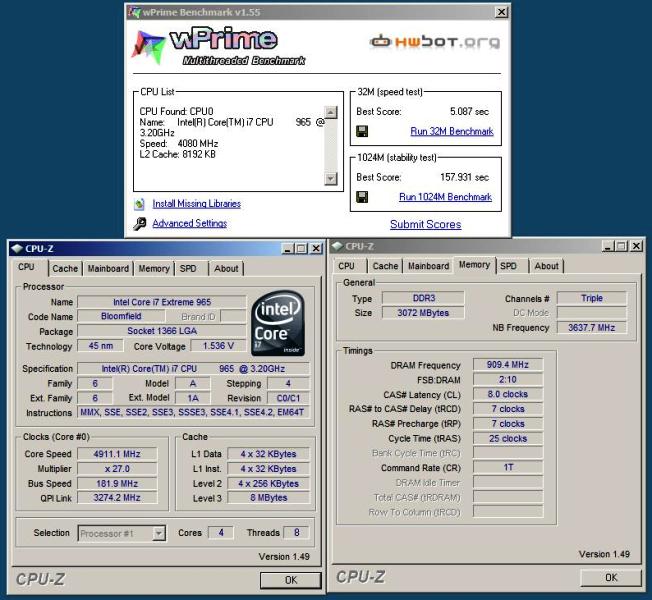The image size is (652, 600).
Task: Click the Bus Speed 181.9 MHz field
Action: (117, 484)
